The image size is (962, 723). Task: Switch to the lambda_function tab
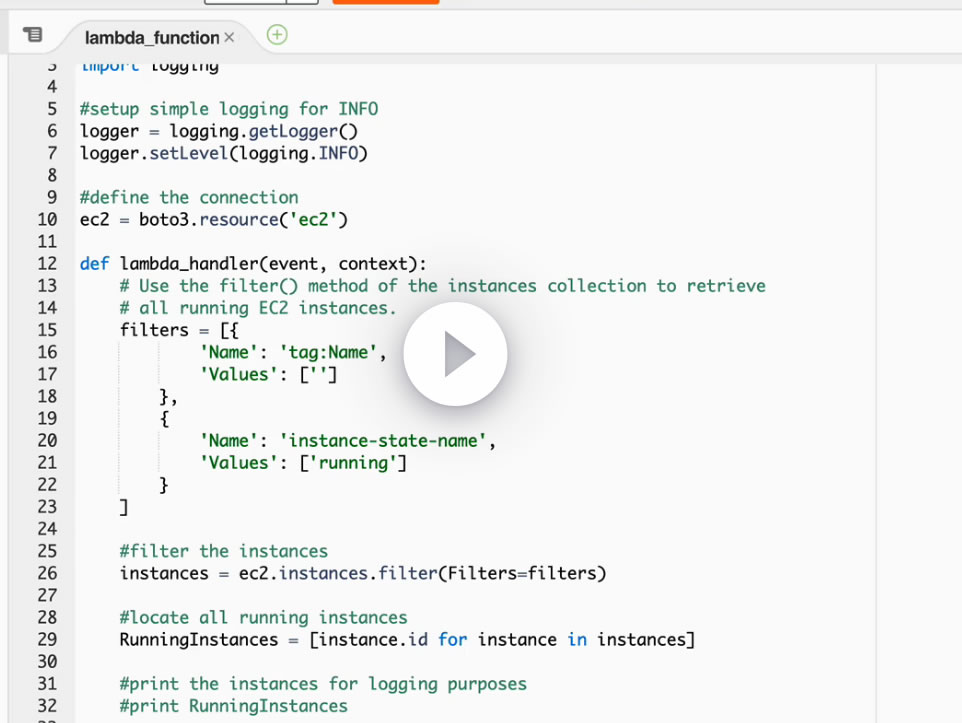coord(152,38)
